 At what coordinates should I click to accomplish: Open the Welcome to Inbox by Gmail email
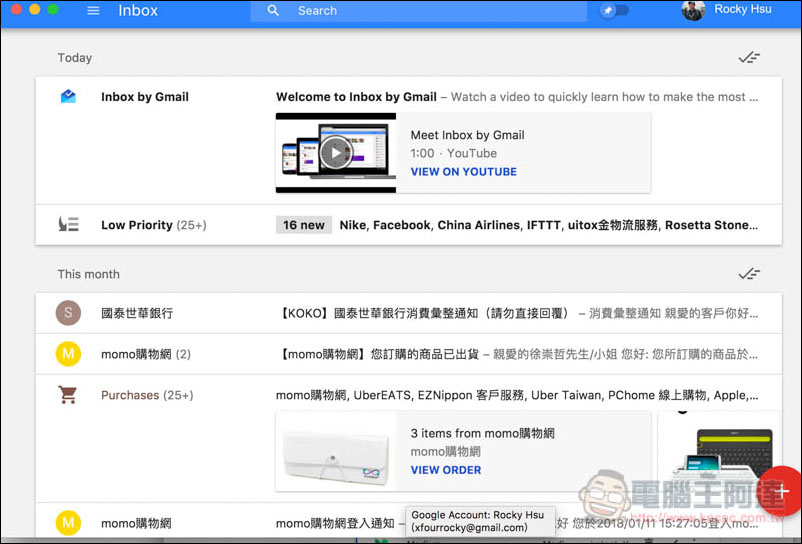[408, 97]
